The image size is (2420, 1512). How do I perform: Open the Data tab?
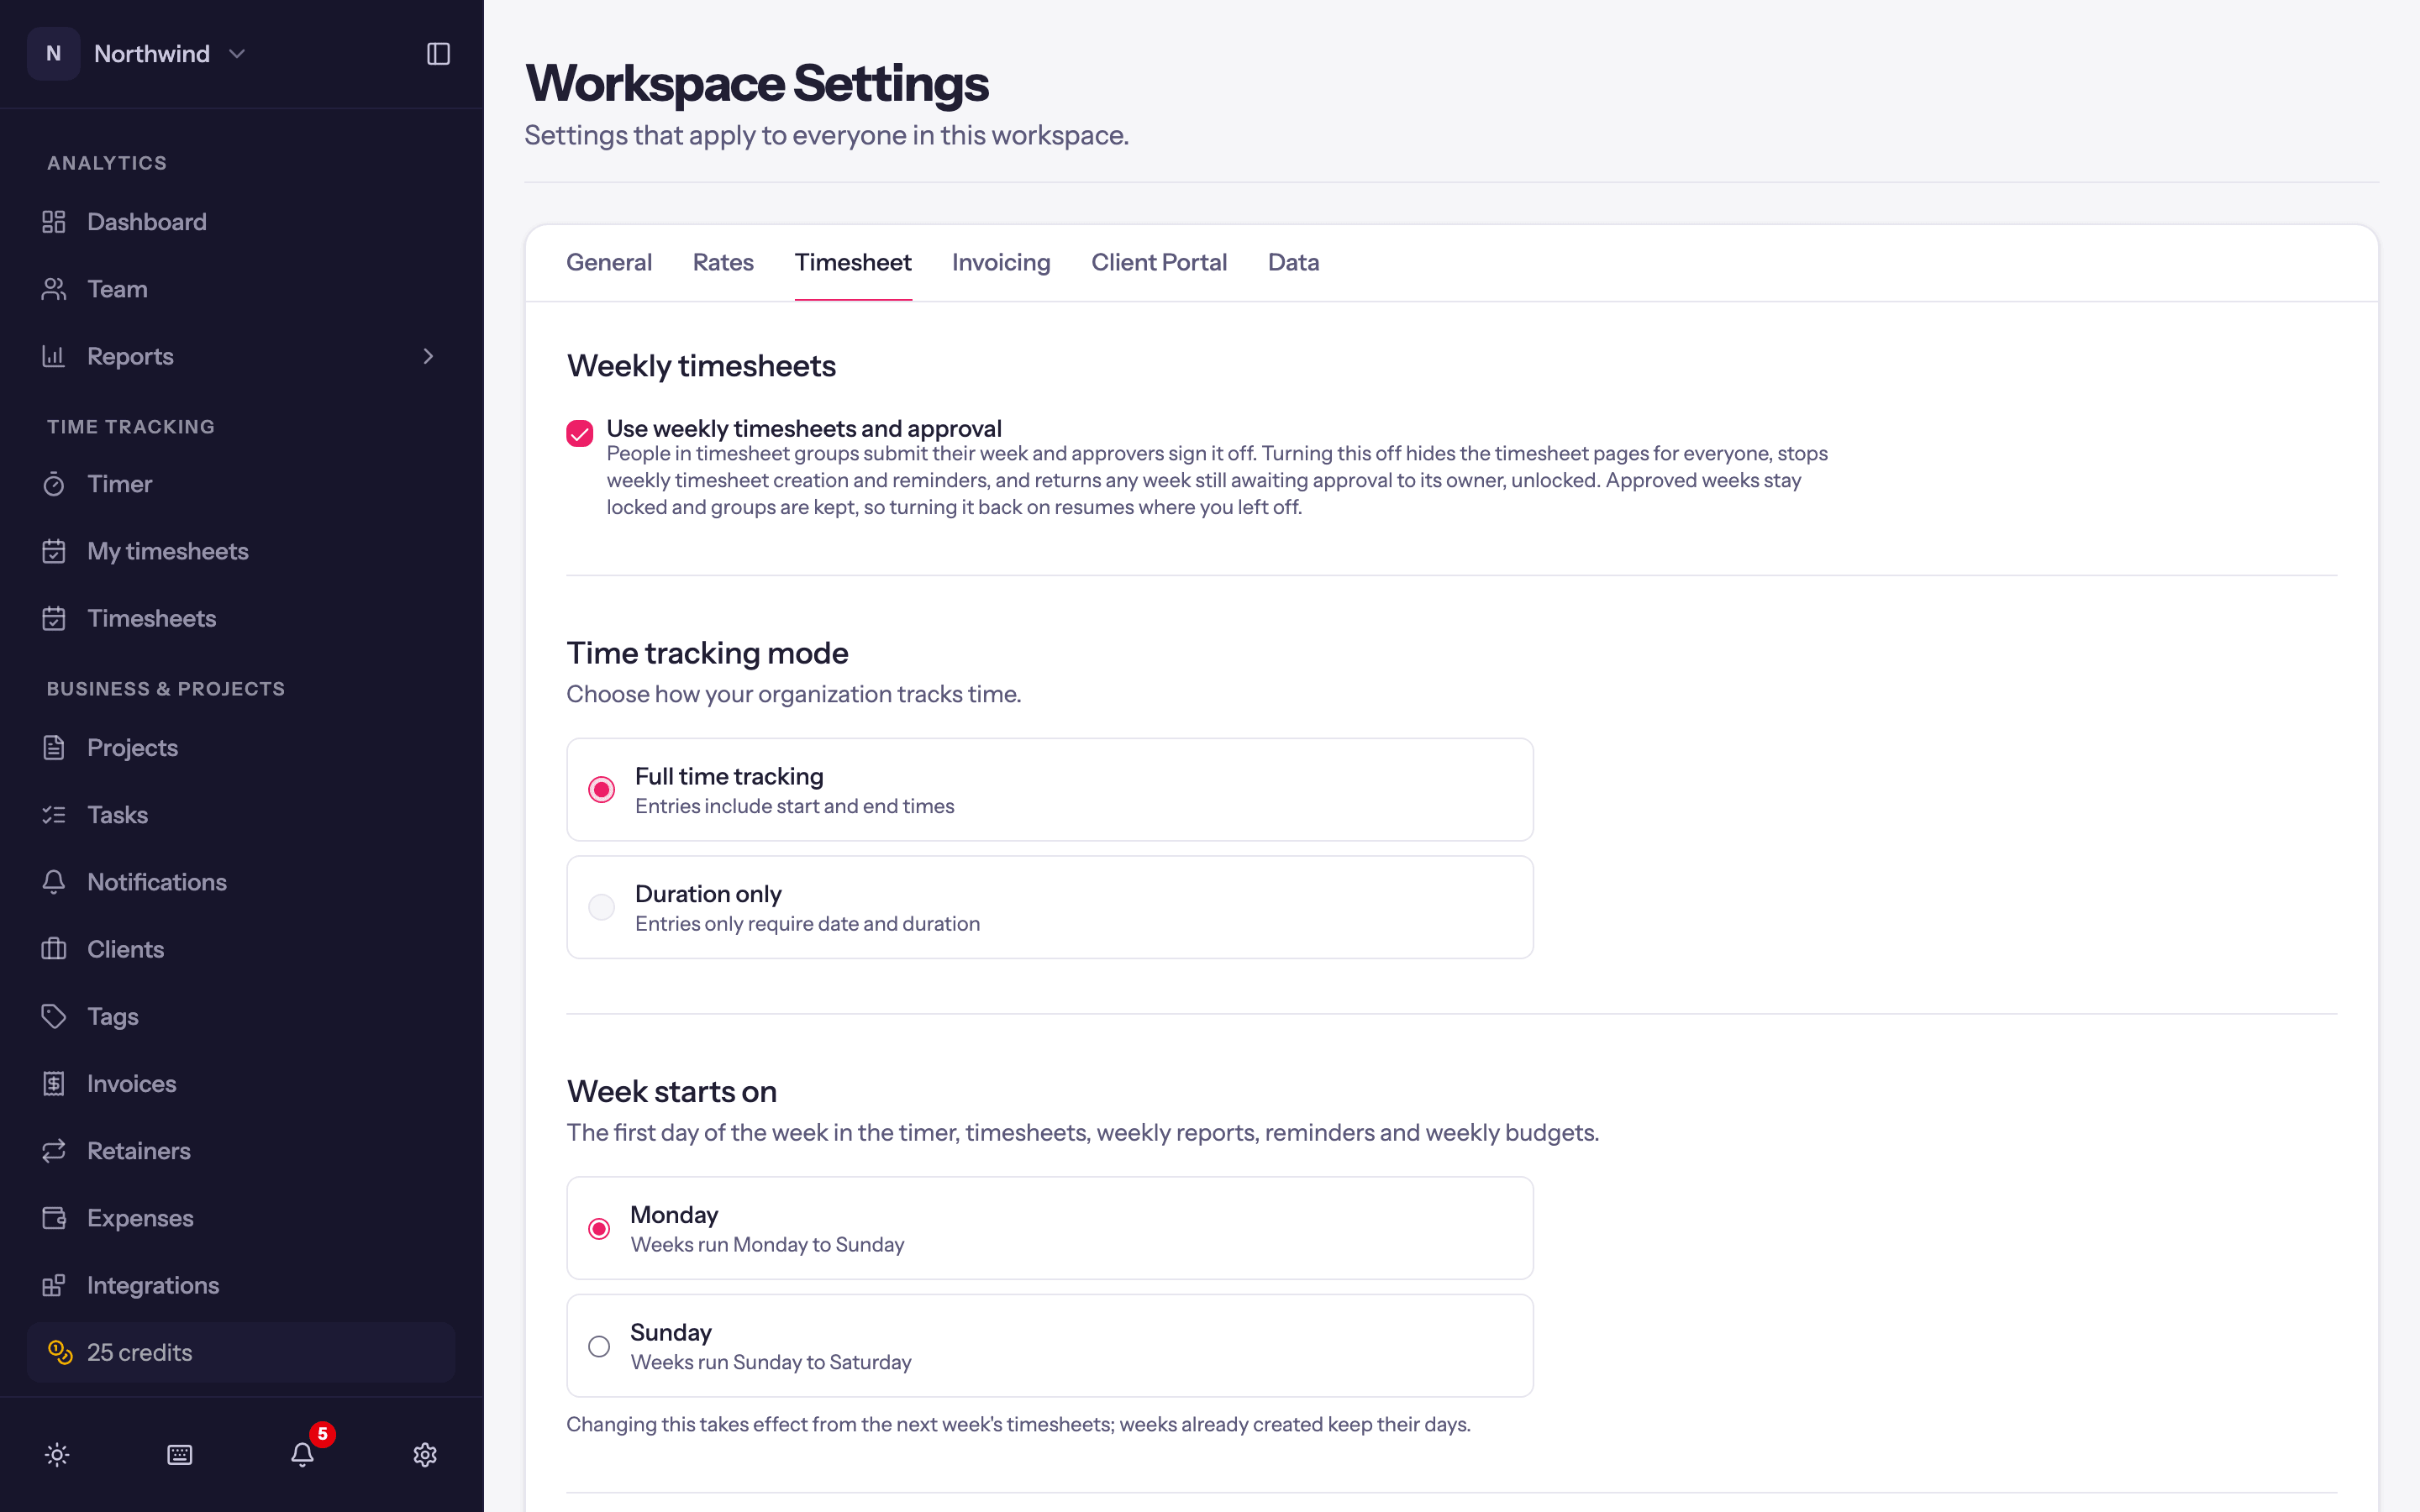tap(1293, 262)
